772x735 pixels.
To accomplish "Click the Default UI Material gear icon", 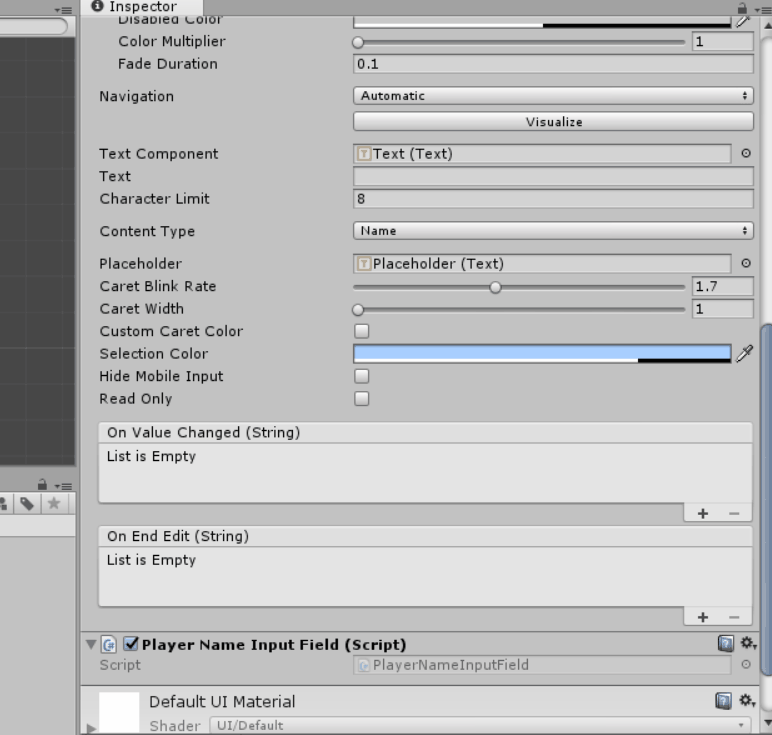I will [747, 701].
